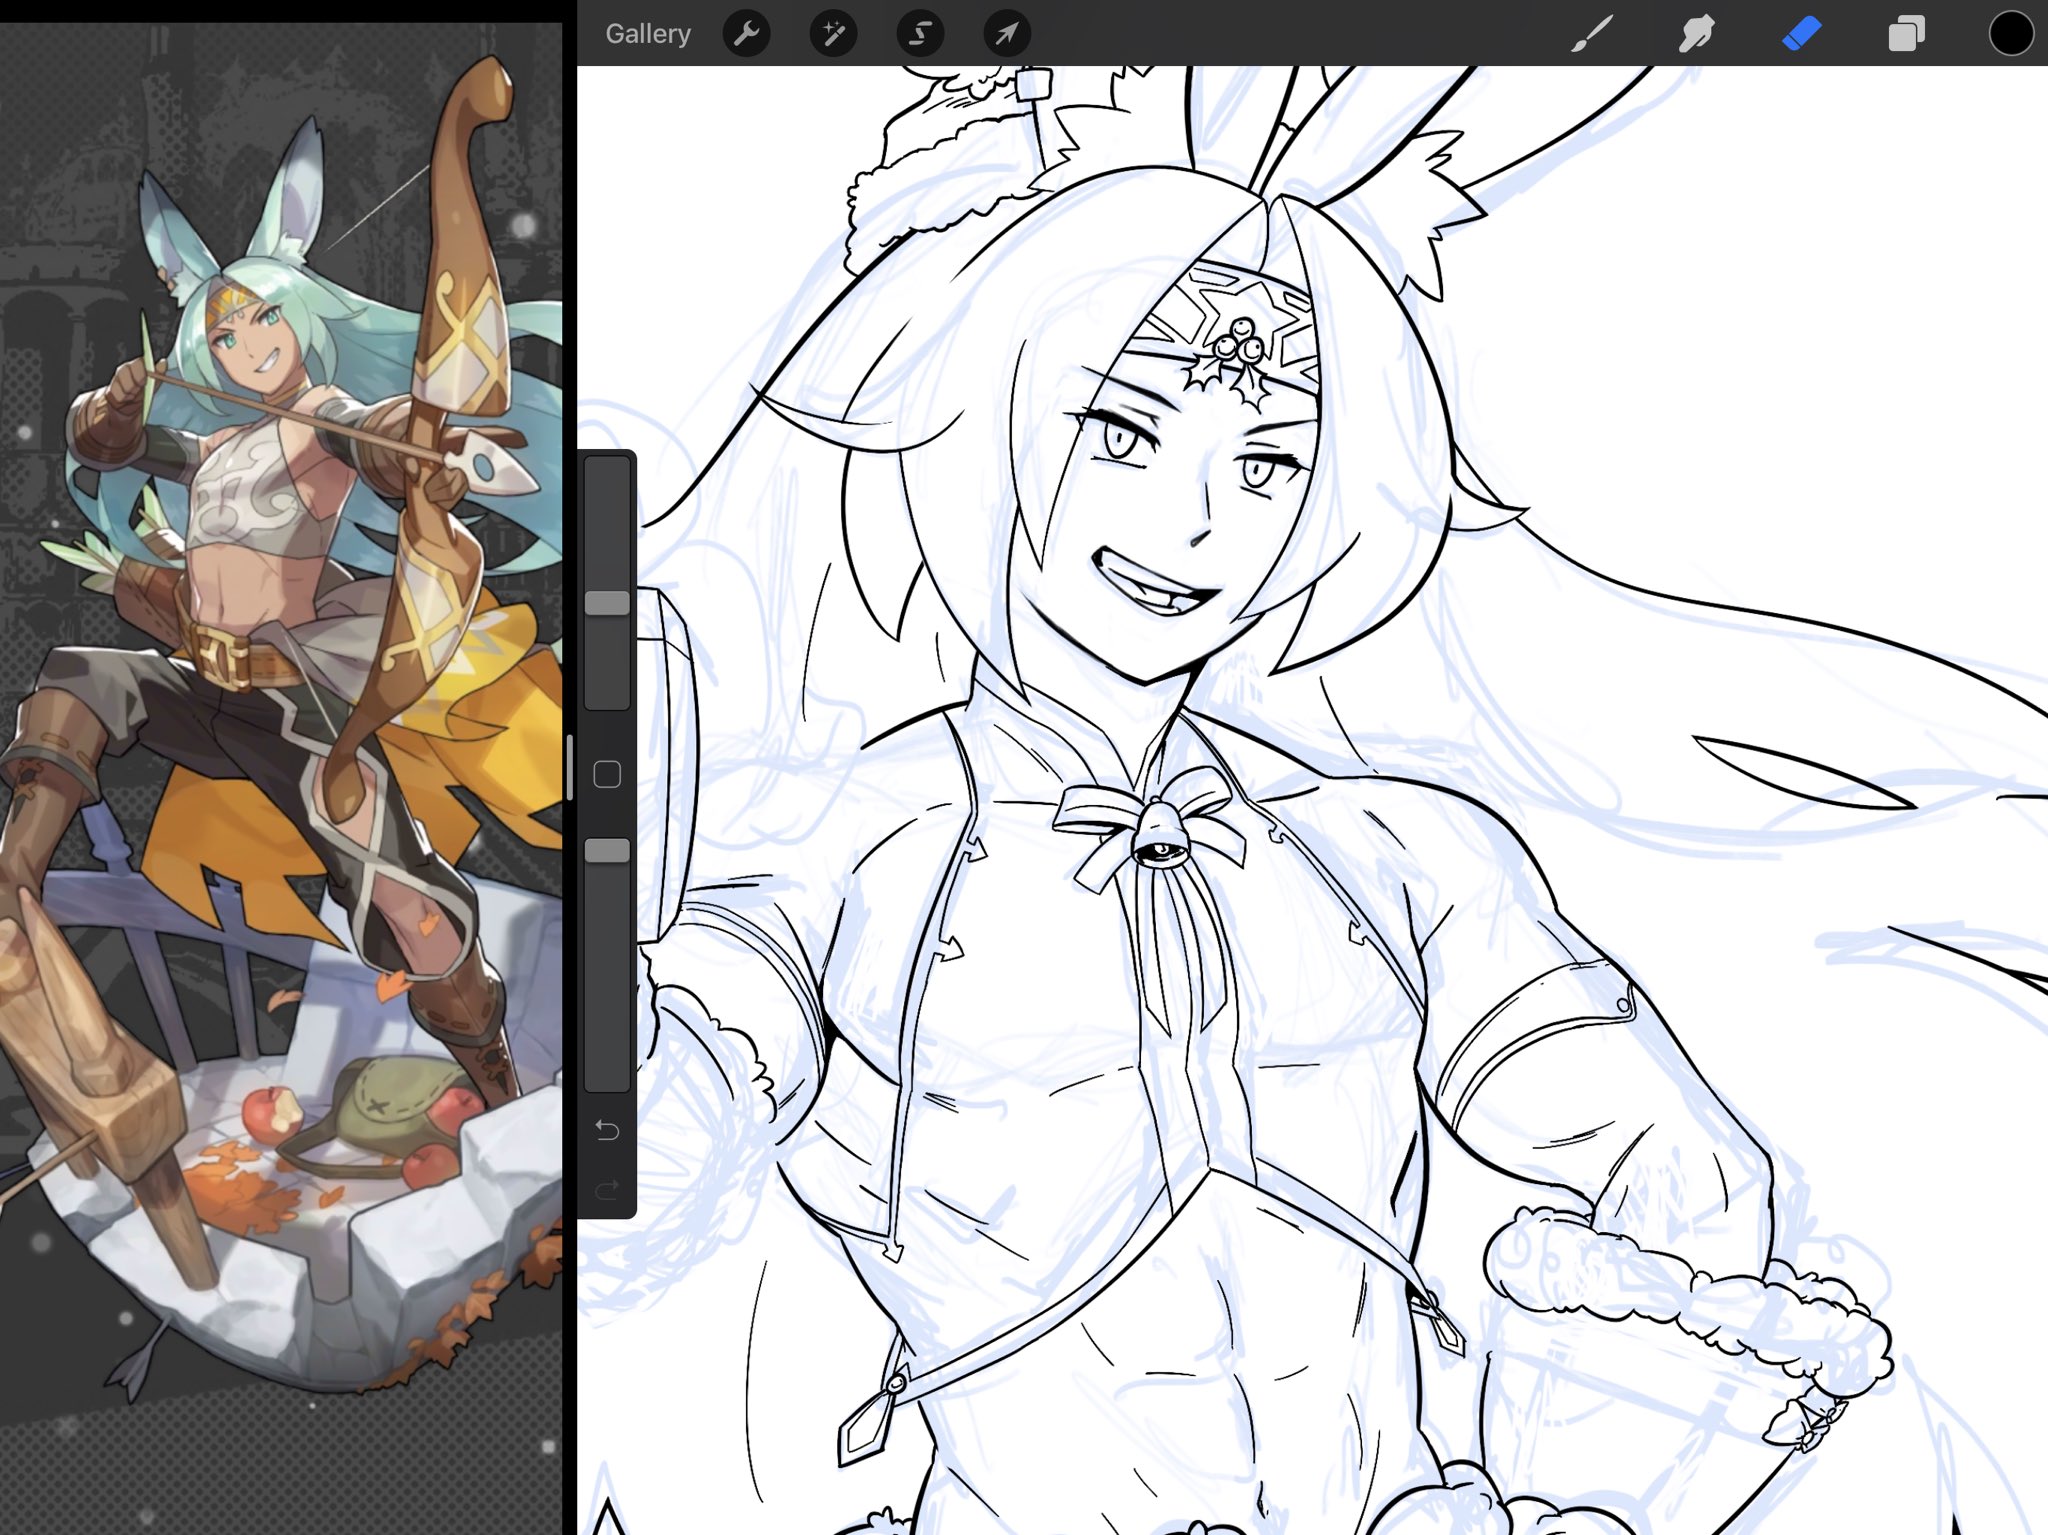Tap the split view divider handle
Image resolution: width=2048 pixels, height=1535 pixels.
click(570, 768)
